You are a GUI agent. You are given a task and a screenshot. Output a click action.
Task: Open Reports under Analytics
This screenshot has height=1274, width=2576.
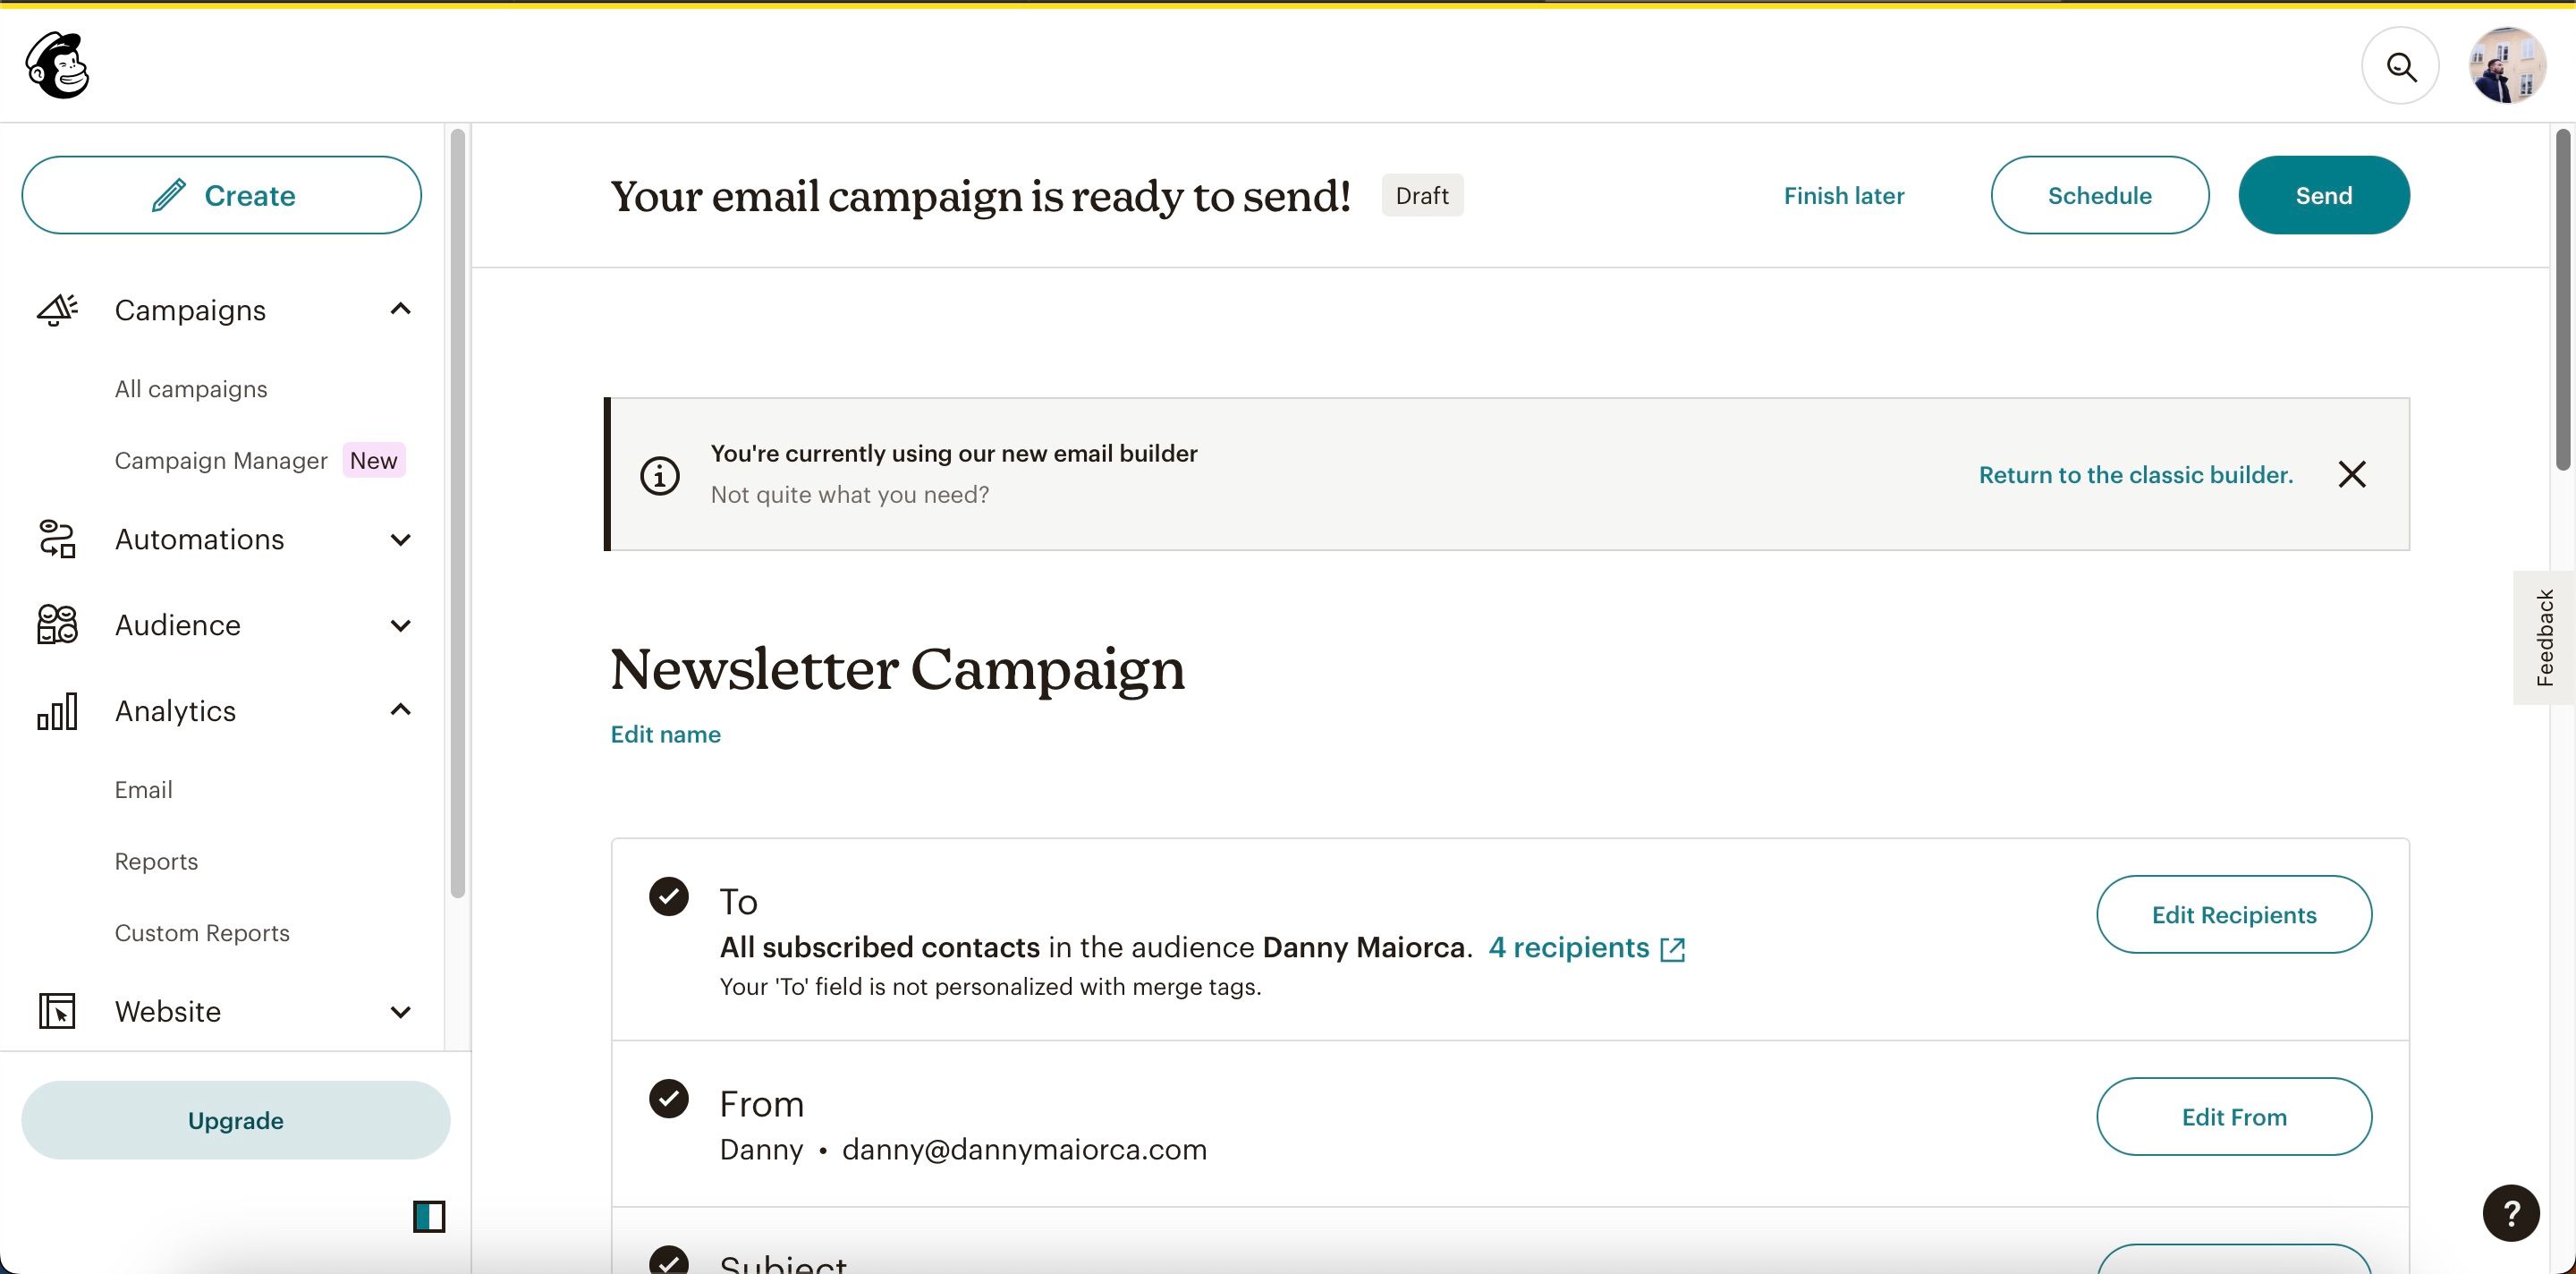[156, 861]
